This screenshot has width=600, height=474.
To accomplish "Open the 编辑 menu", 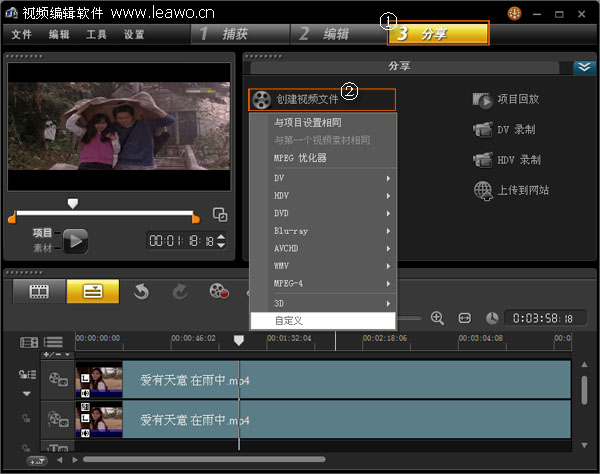I will pyautogui.click(x=59, y=34).
